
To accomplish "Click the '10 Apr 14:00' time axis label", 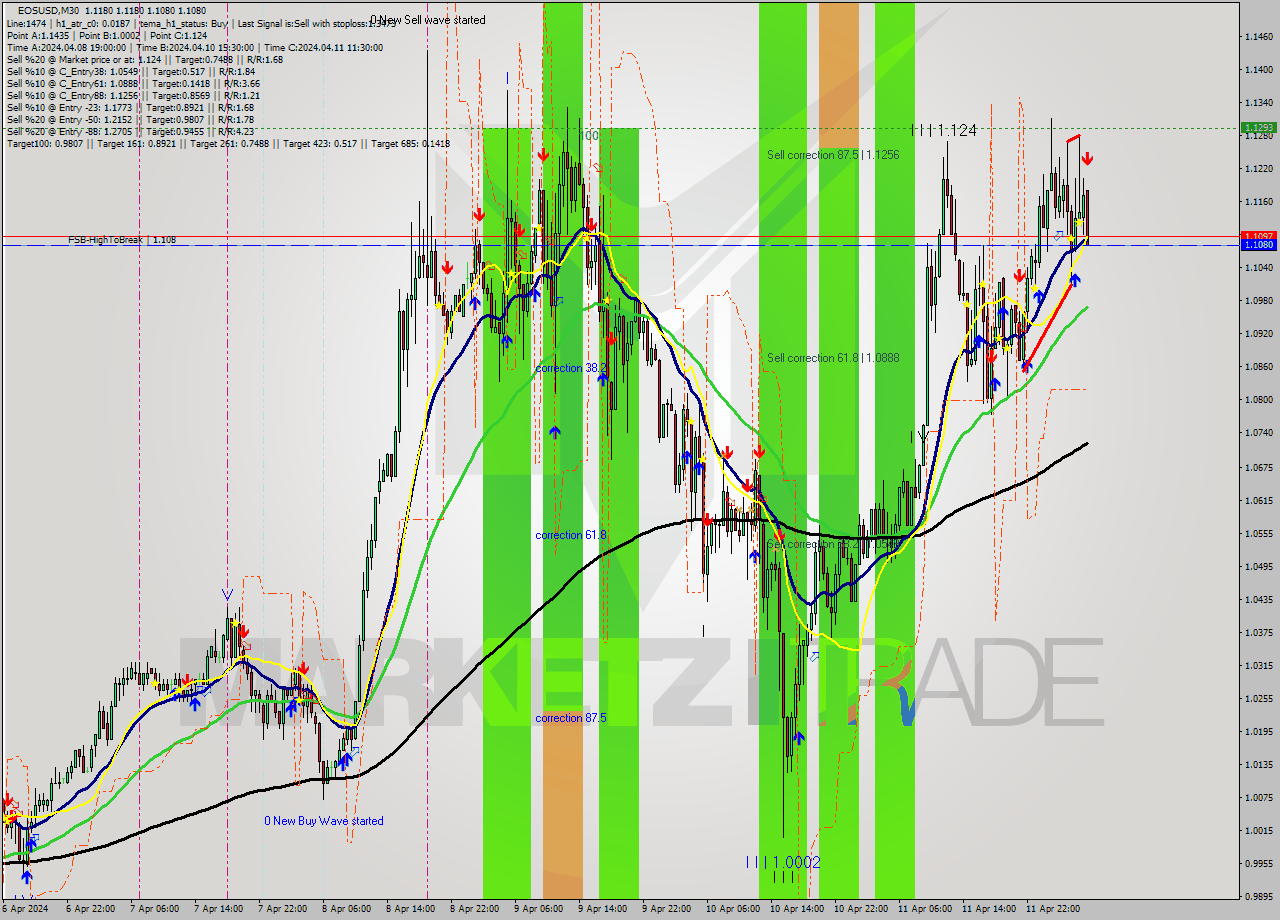I will [x=796, y=909].
